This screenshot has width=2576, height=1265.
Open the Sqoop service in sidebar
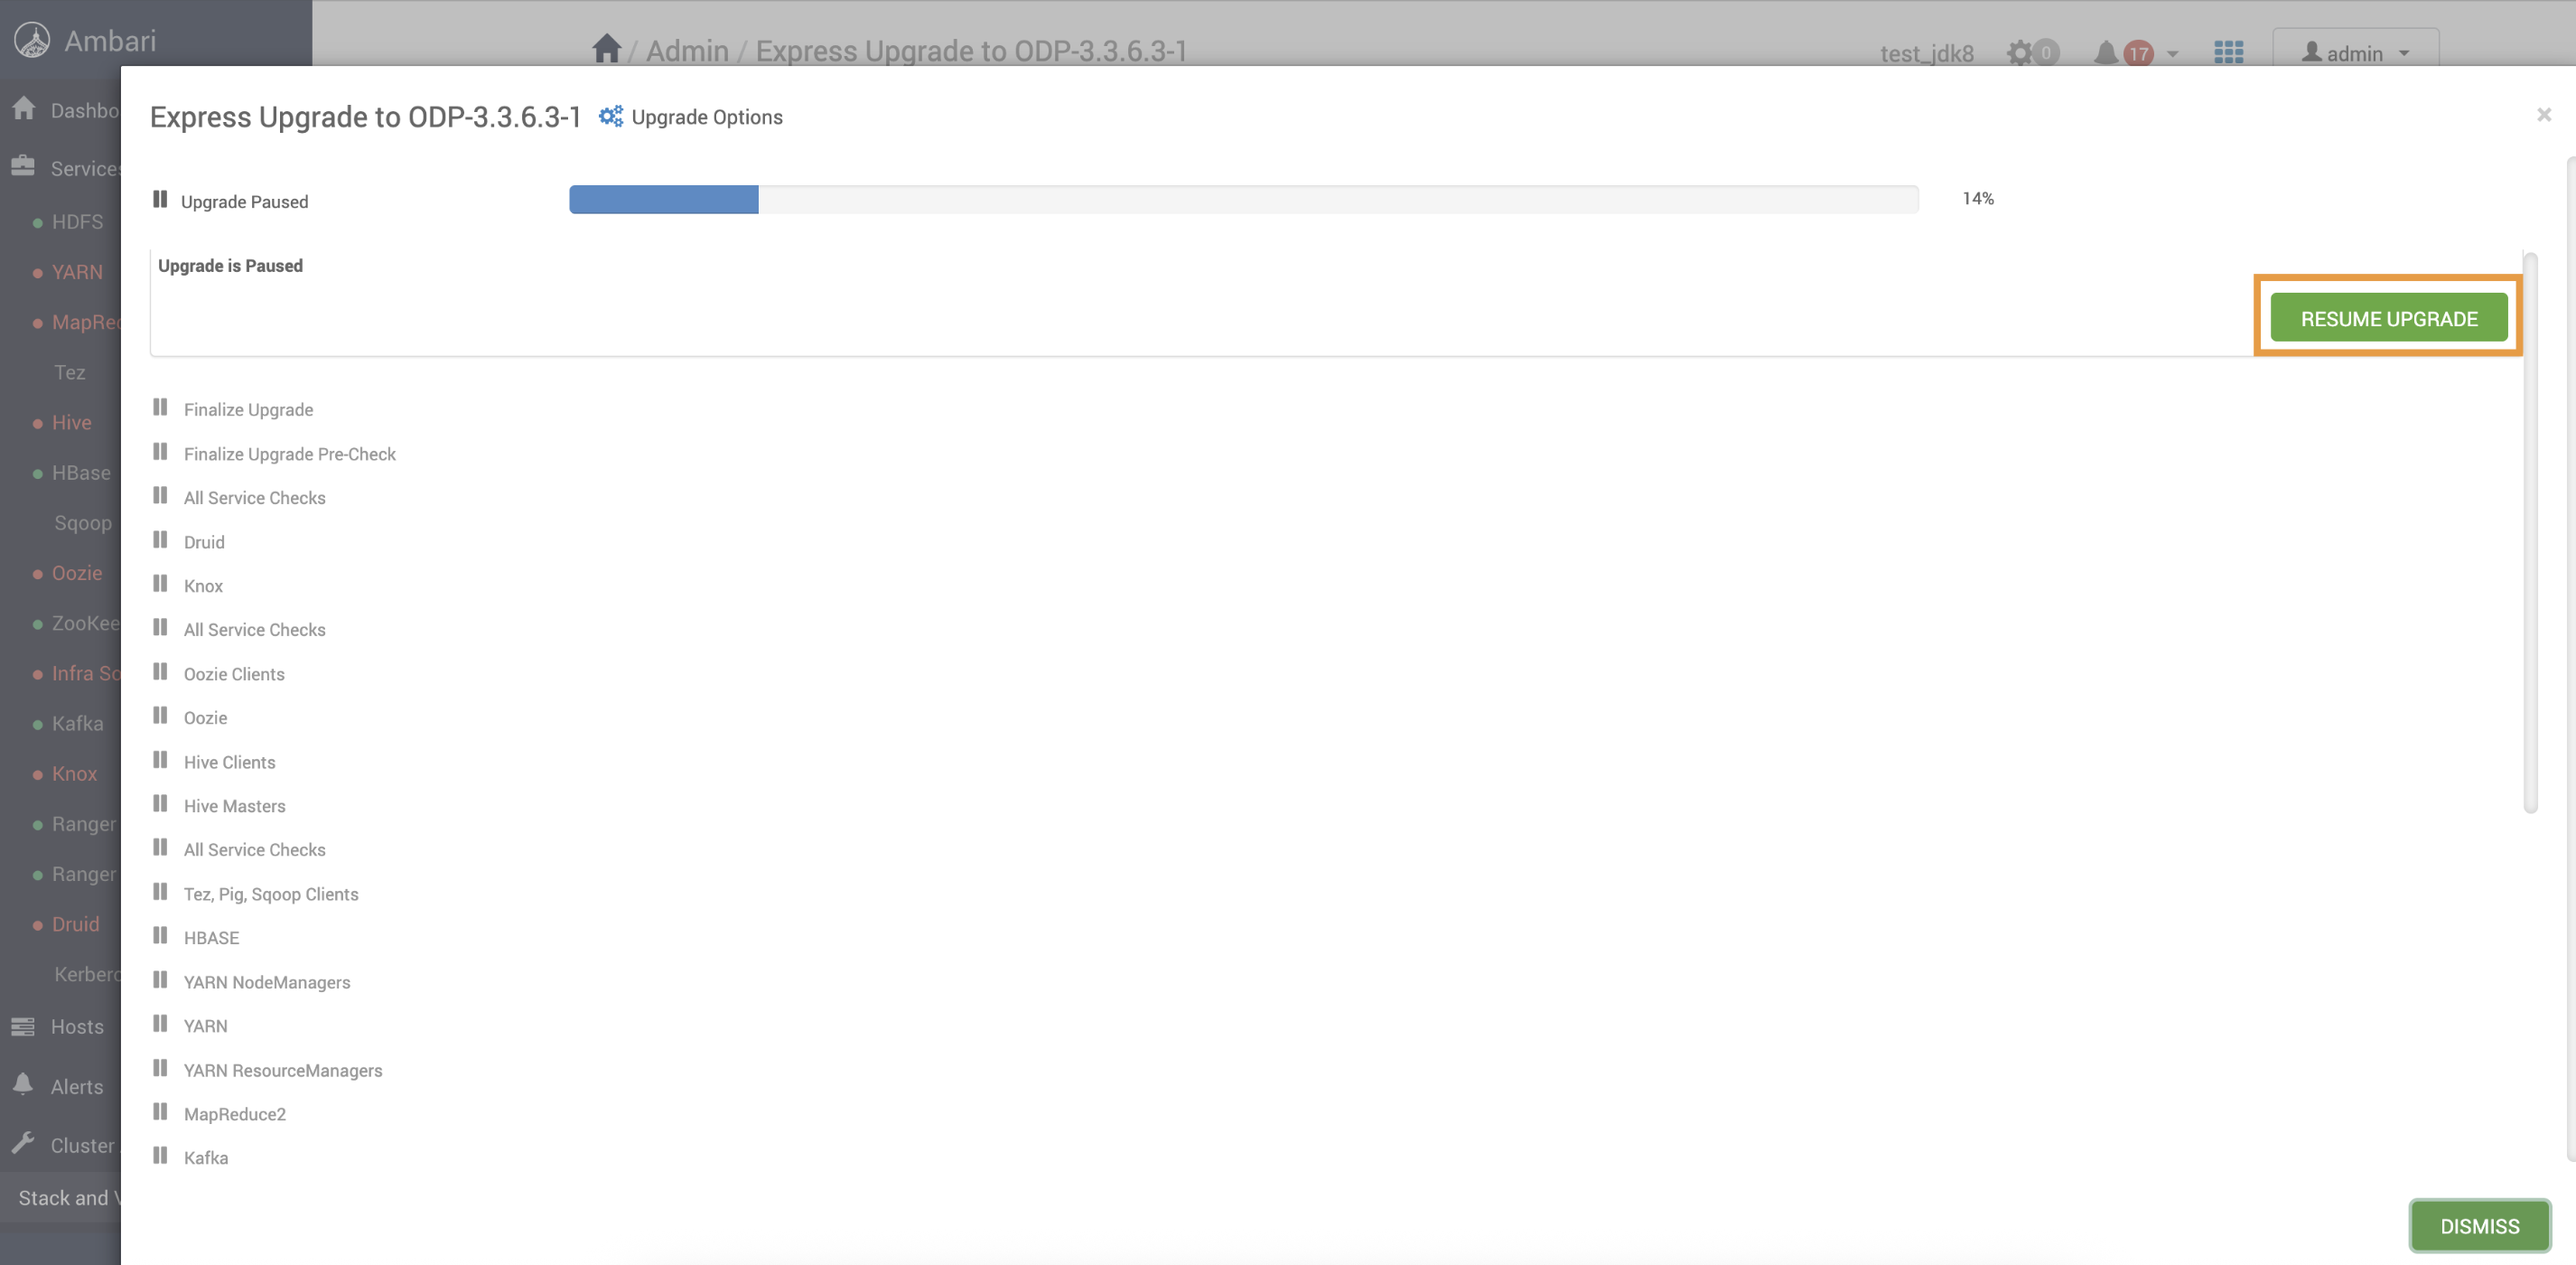[x=83, y=522]
